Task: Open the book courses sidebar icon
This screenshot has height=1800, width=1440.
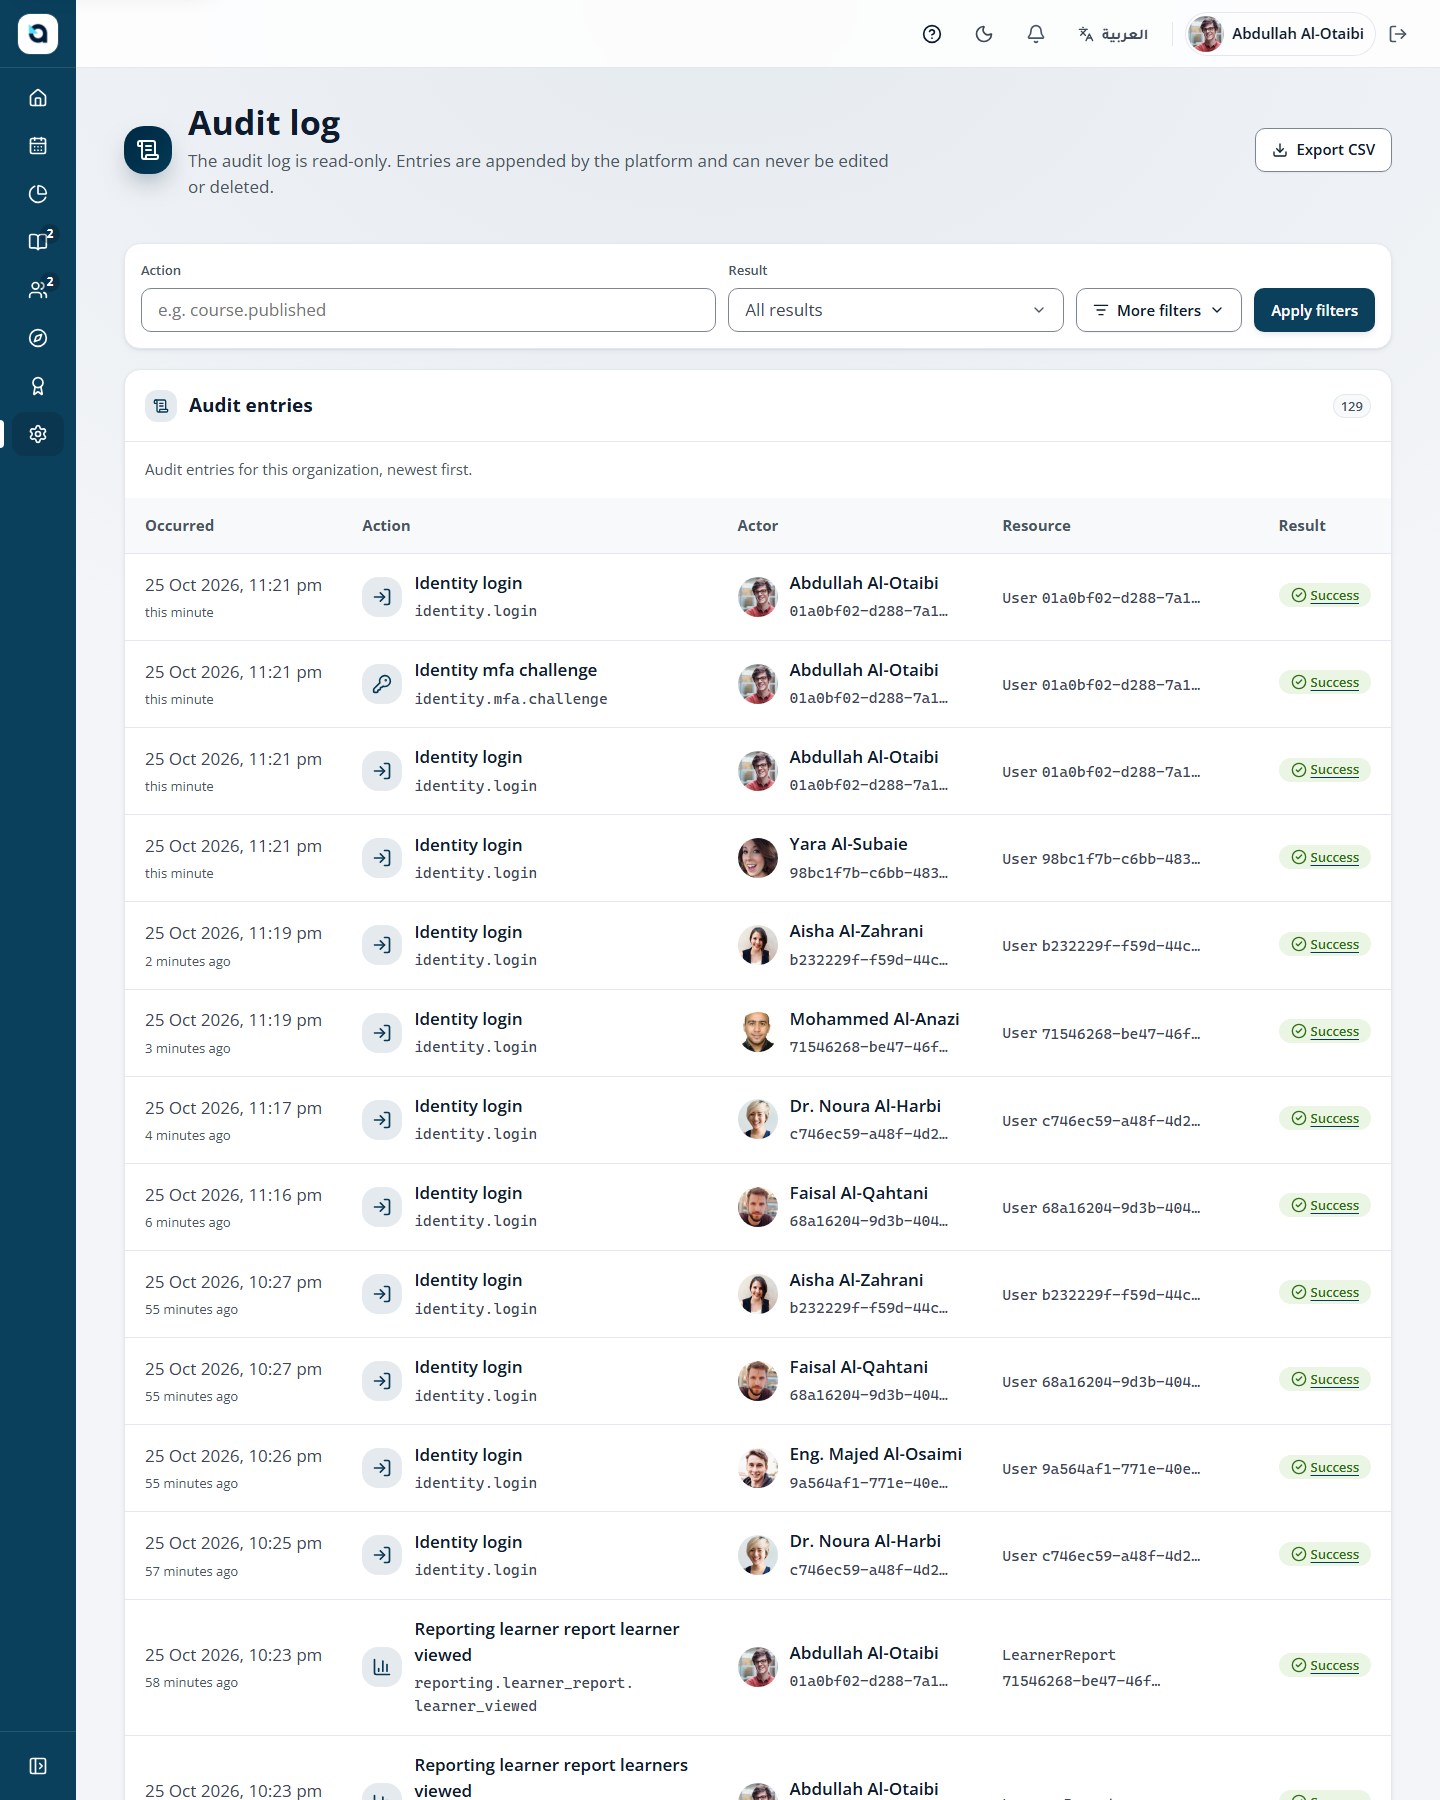Action: point(38,241)
